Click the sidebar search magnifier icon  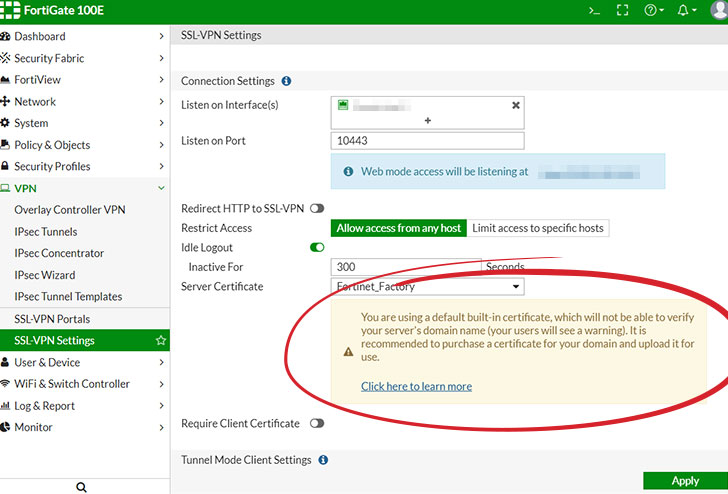(x=82, y=487)
